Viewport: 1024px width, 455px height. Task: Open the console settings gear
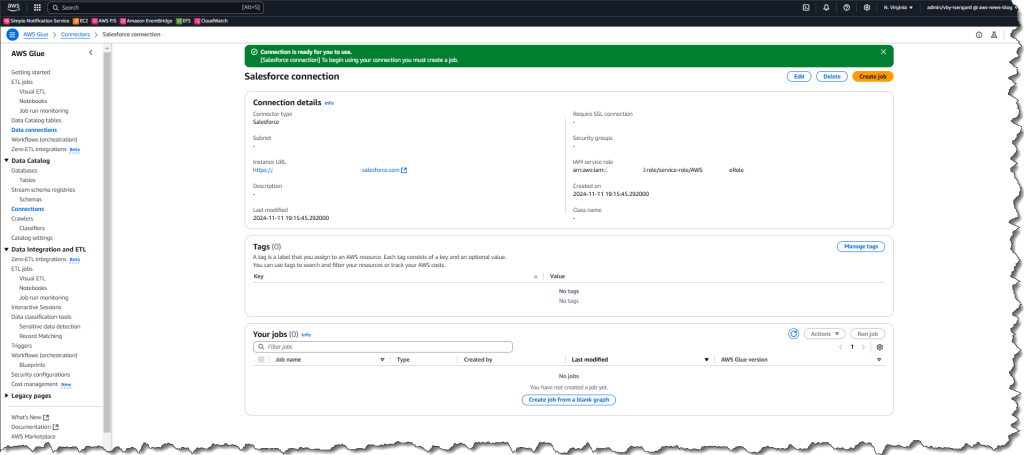[867, 7]
